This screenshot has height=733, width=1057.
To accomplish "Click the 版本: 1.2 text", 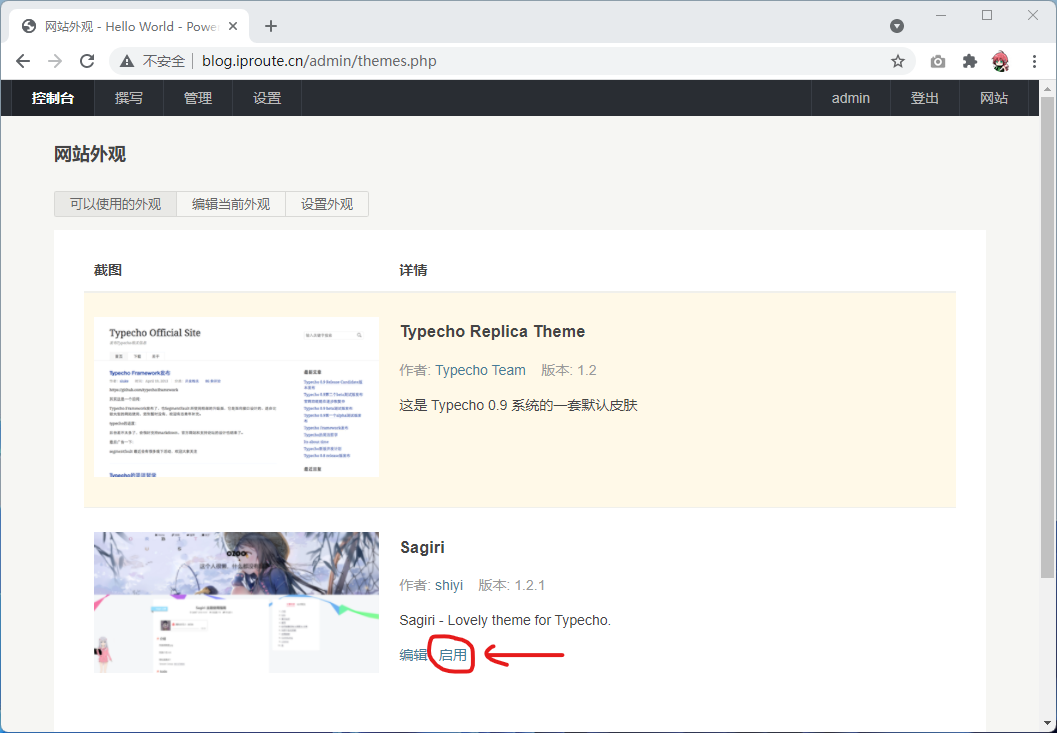I will pyautogui.click(x=569, y=370).
